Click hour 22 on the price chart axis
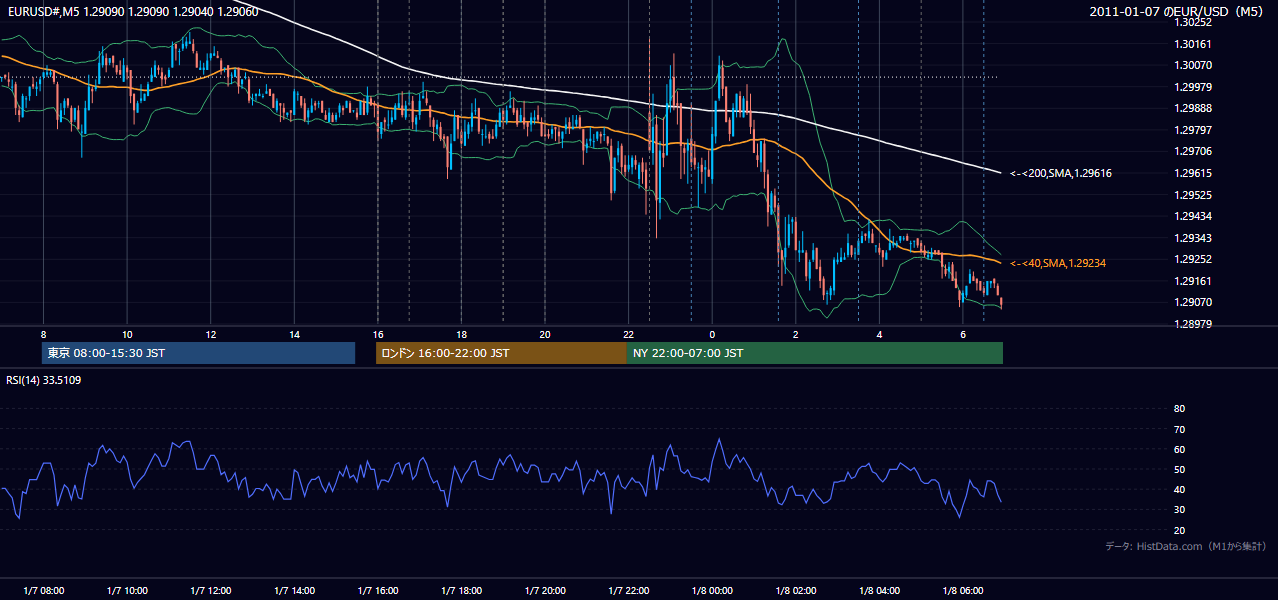Viewport: 1278px width, 600px height. point(628,333)
